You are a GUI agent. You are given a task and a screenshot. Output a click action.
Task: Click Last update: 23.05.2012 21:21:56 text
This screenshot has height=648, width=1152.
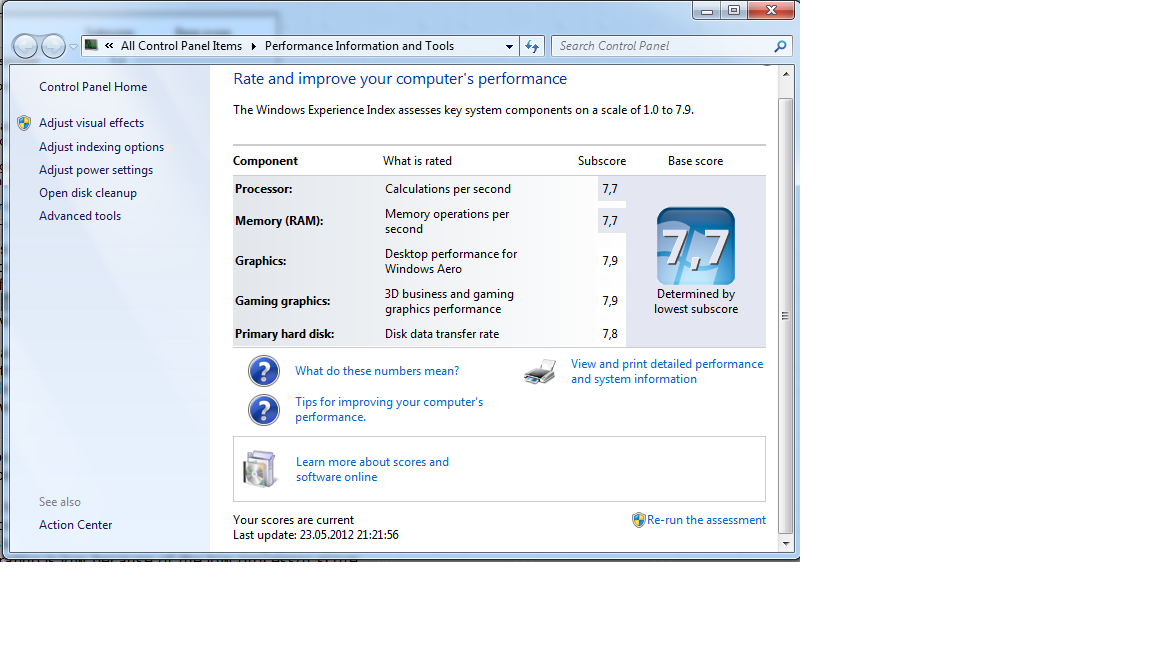tap(316, 535)
